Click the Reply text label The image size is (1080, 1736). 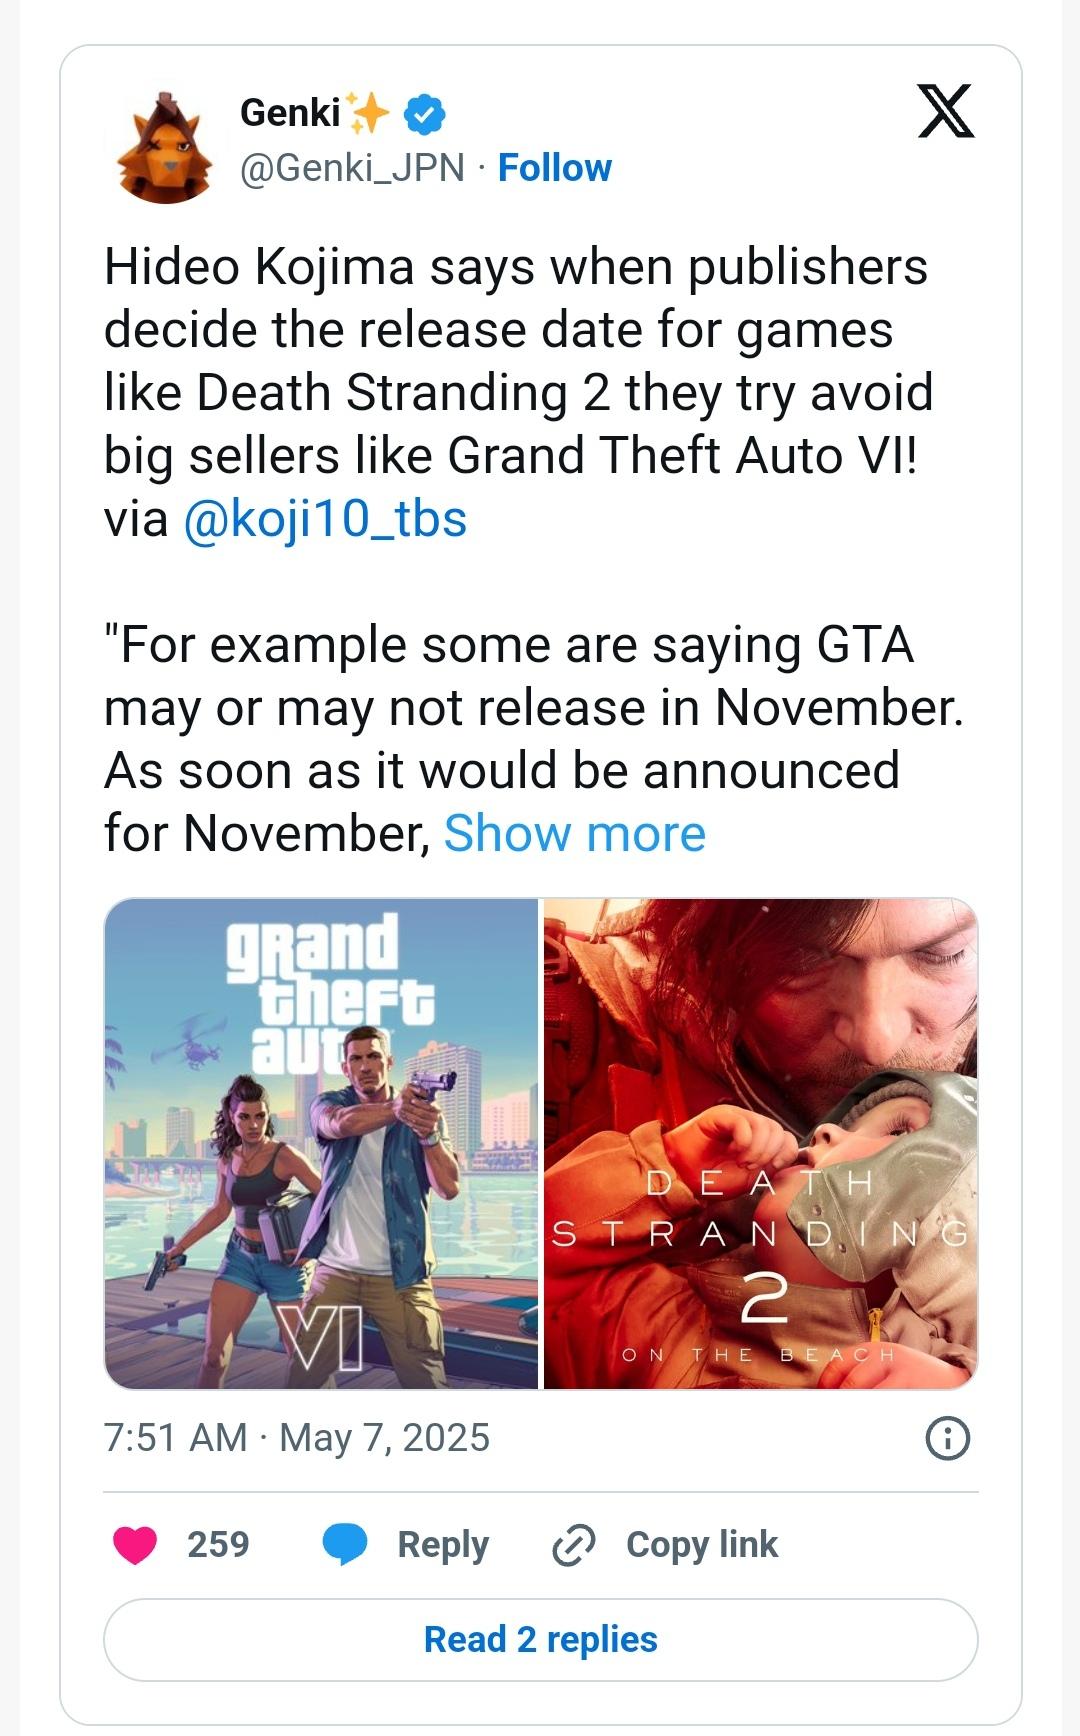(443, 1545)
